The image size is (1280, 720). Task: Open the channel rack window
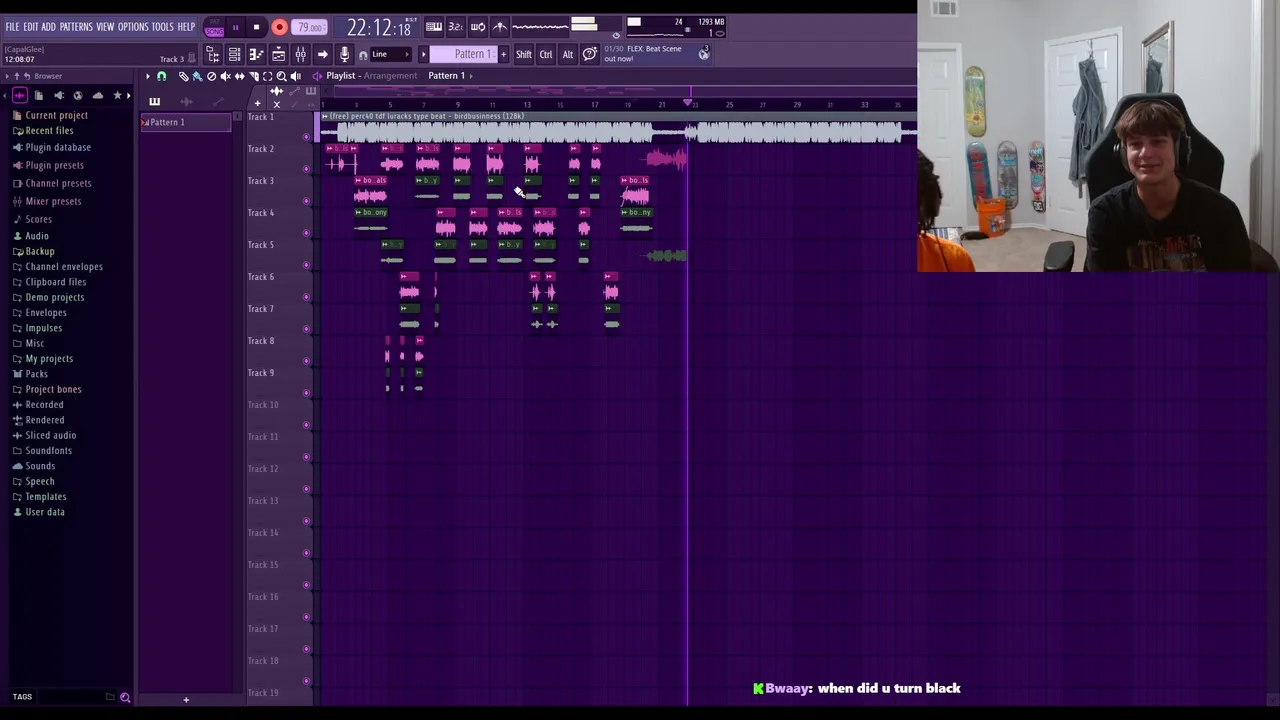click(x=234, y=54)
